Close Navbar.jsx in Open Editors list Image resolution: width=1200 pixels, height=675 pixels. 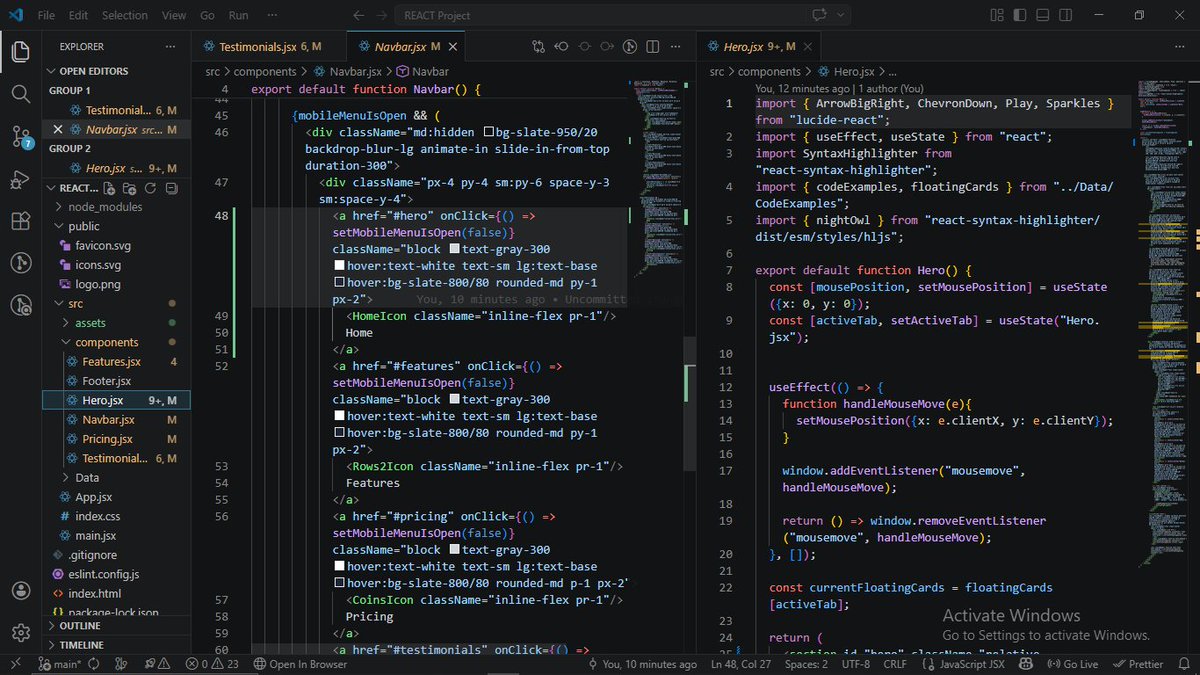point(57,130)
